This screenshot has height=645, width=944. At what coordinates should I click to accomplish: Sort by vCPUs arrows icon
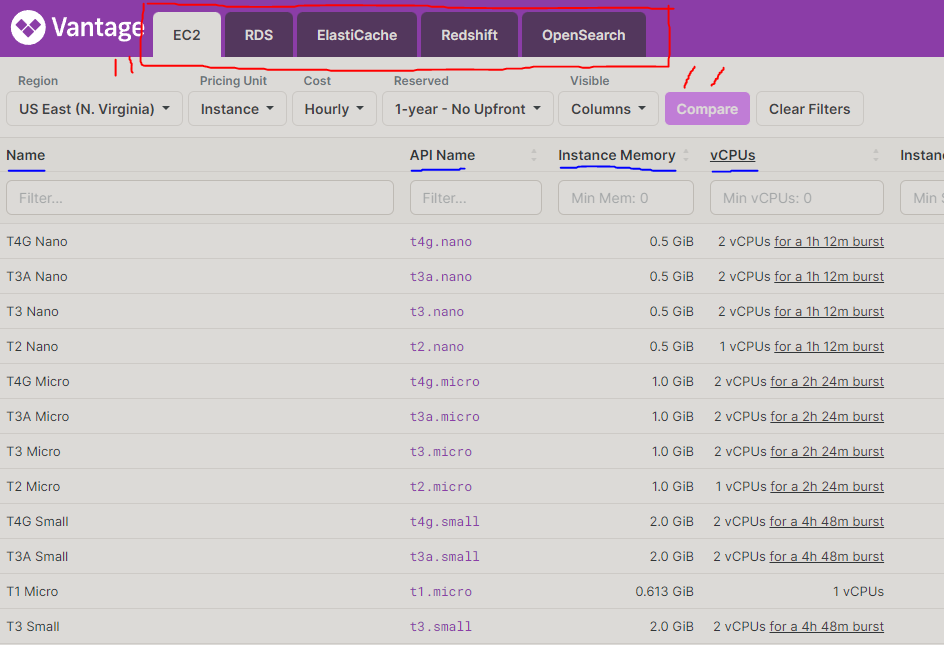pos(875,155)
